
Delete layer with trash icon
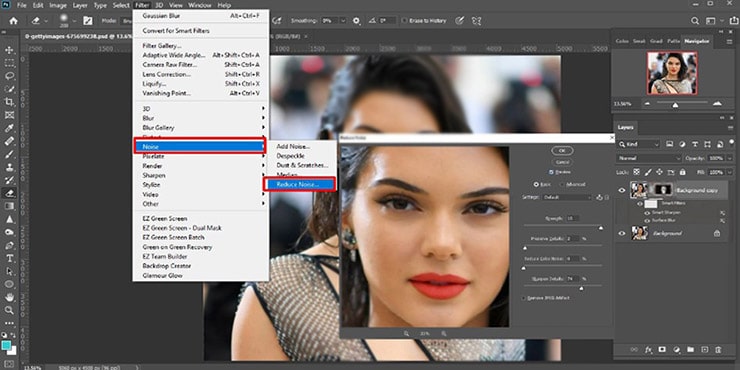click(718, 350)
